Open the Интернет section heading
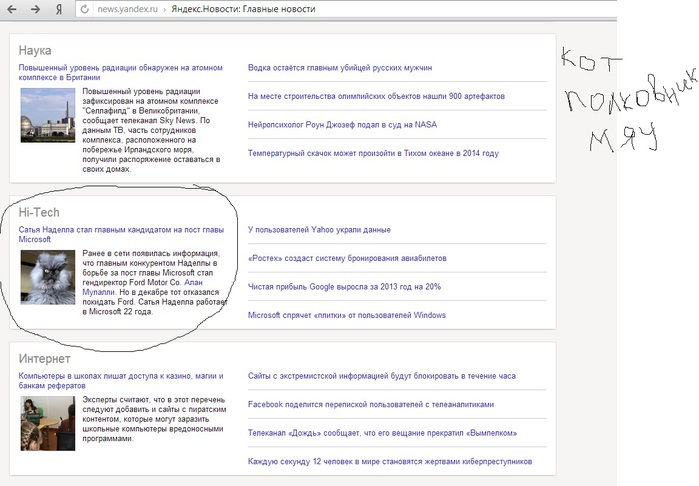Screen dimensions: 699x486 [x=45, y=358]
